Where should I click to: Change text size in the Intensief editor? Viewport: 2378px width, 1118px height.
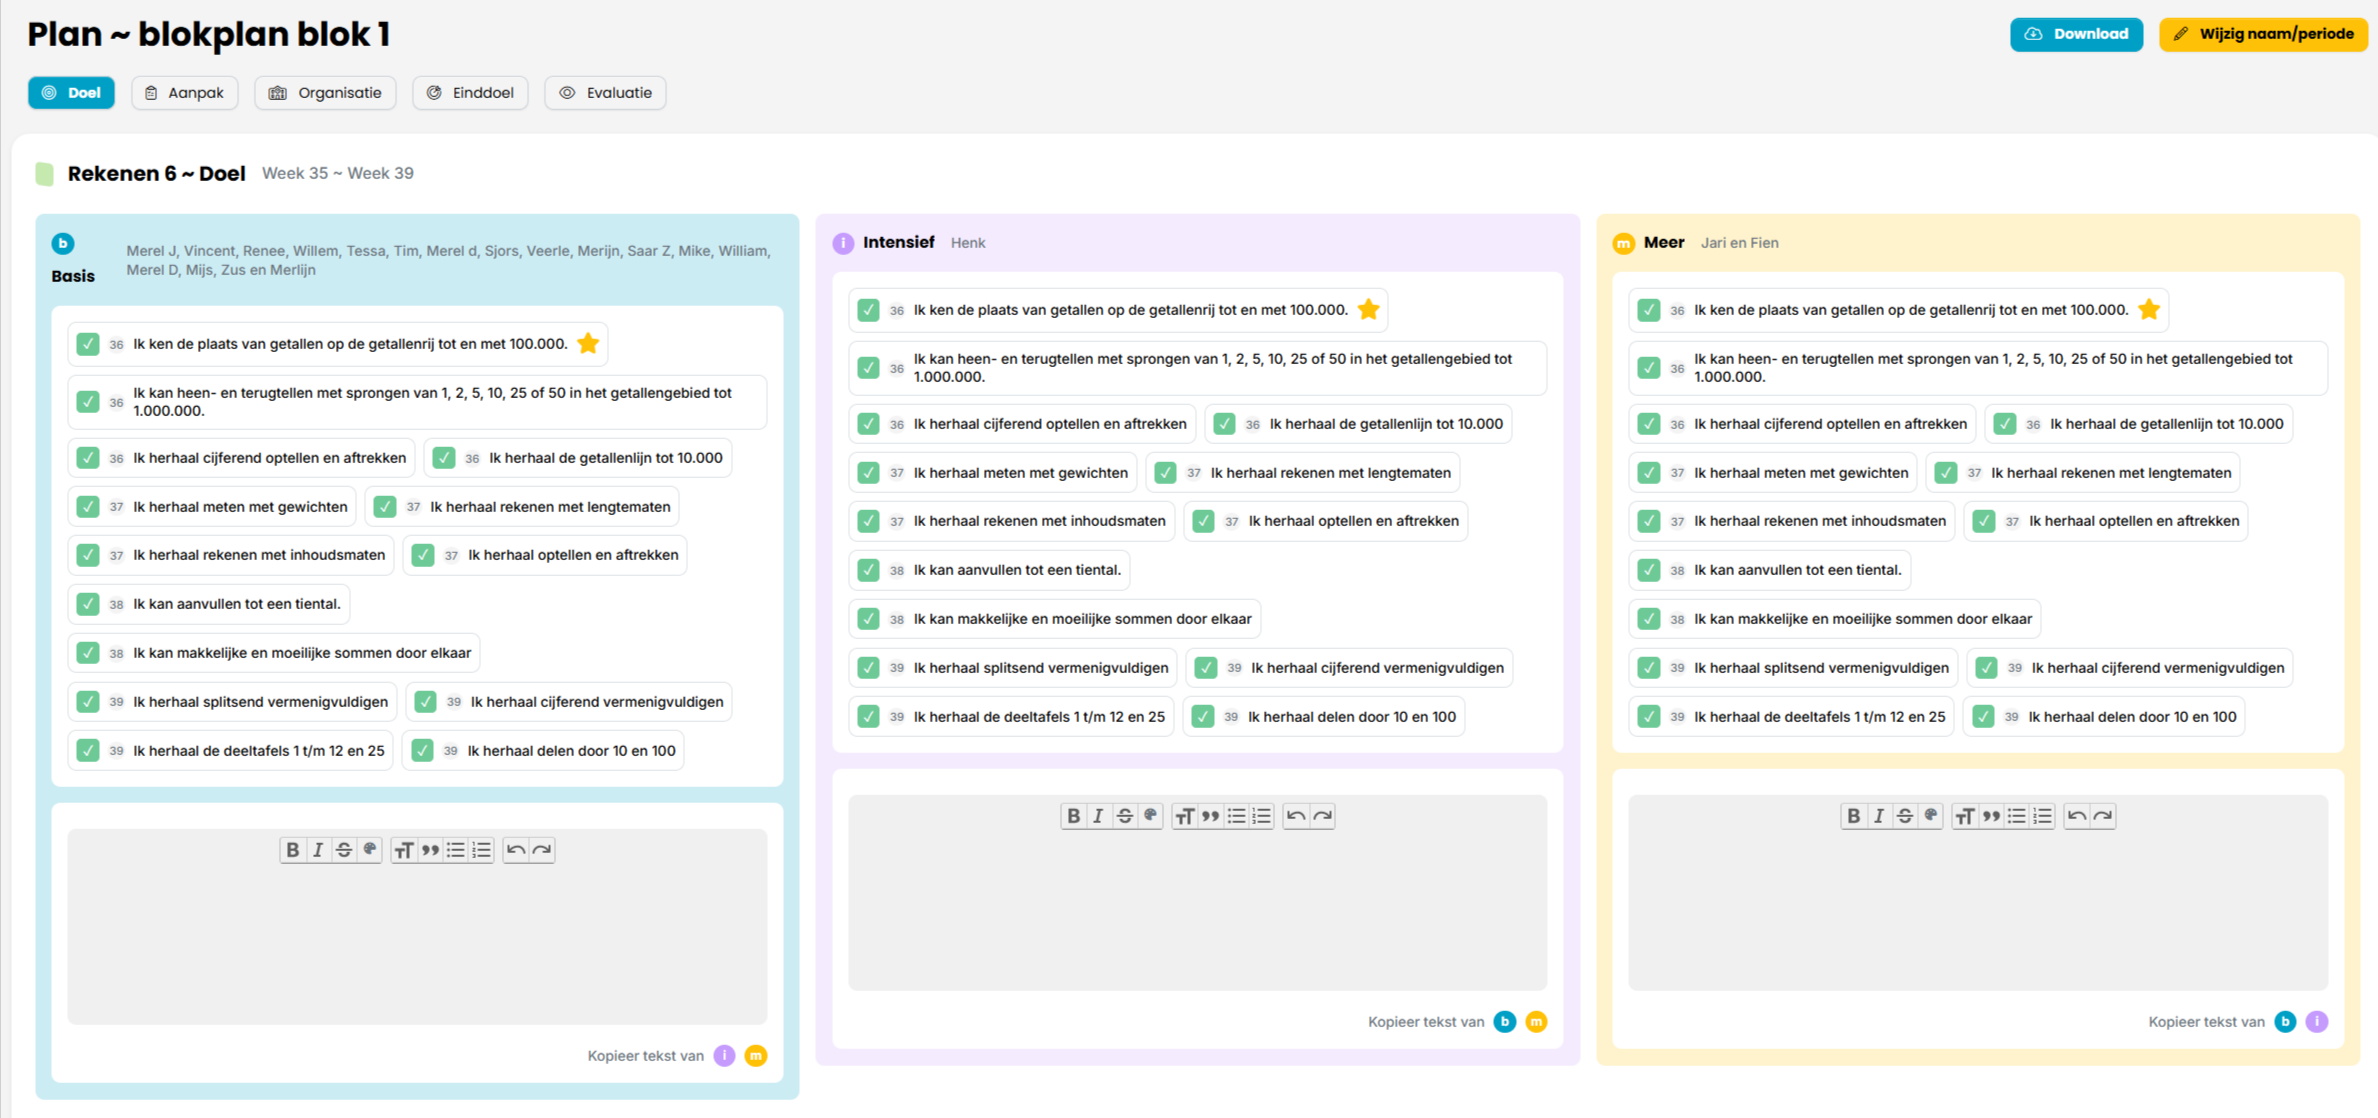1185,816
